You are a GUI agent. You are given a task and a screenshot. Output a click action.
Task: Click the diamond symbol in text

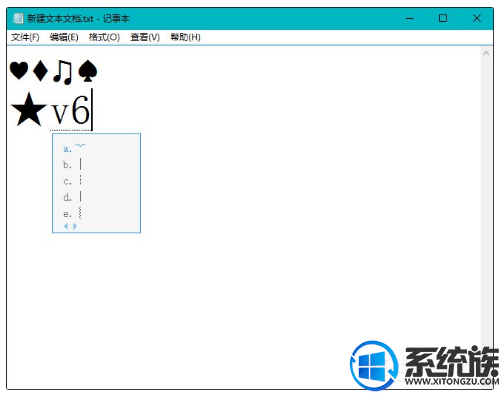pos(40,71)
